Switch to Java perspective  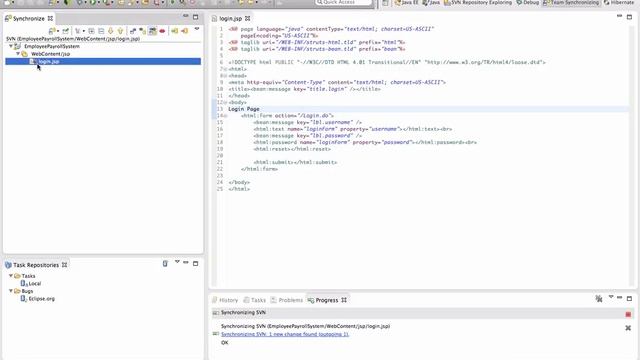431,2
